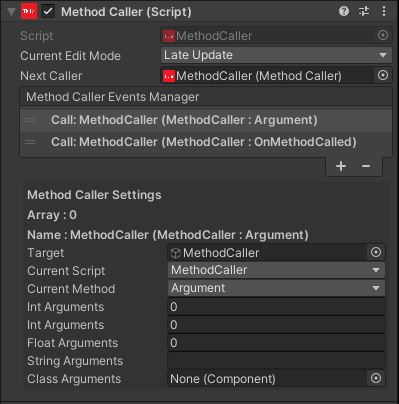This screenshot has height=404, width=399.
Task: Remove the selected event with the minus button
Action: [x=366, y=166]
